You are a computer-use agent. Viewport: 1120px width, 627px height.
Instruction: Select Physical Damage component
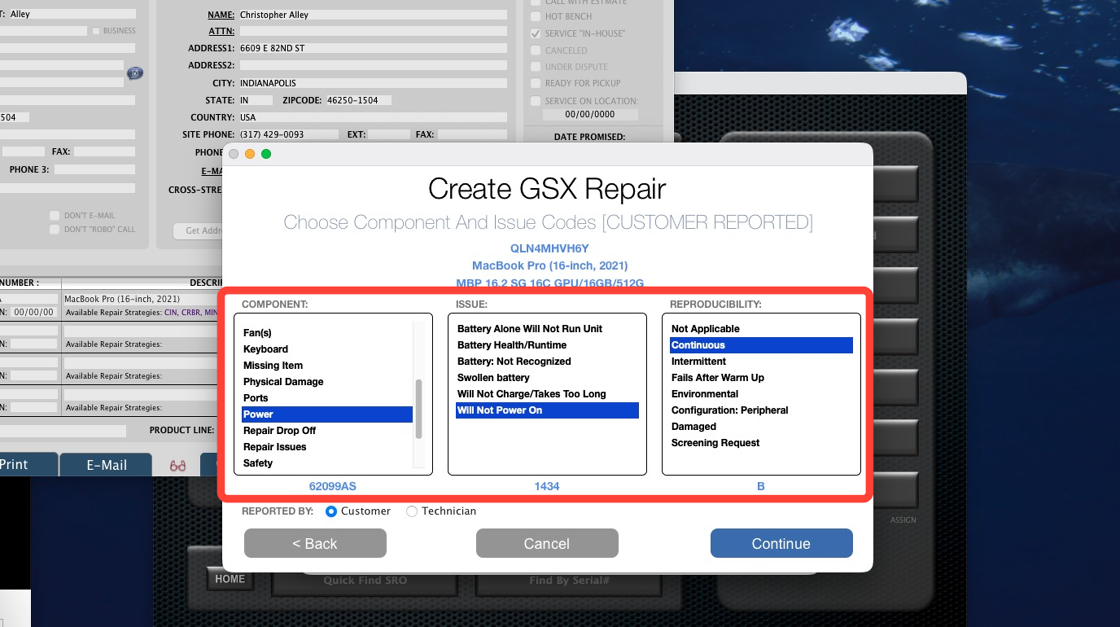point(327,381)
